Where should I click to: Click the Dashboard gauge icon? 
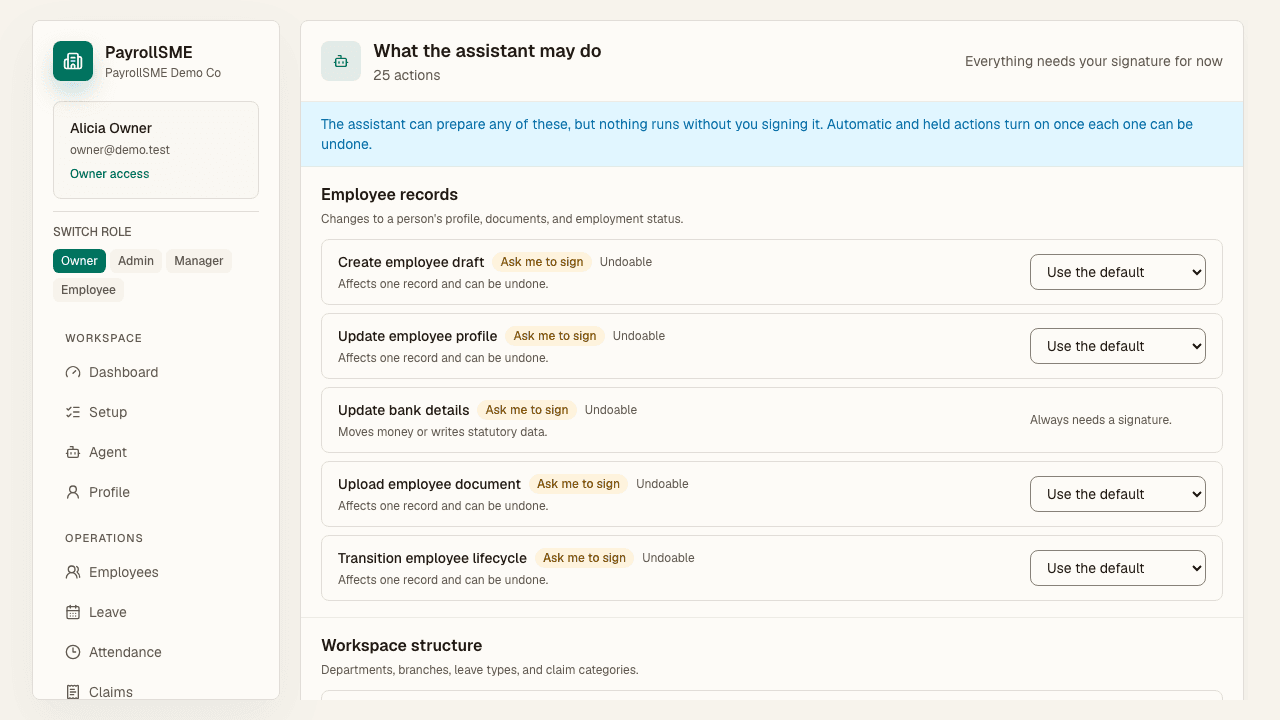73,372
